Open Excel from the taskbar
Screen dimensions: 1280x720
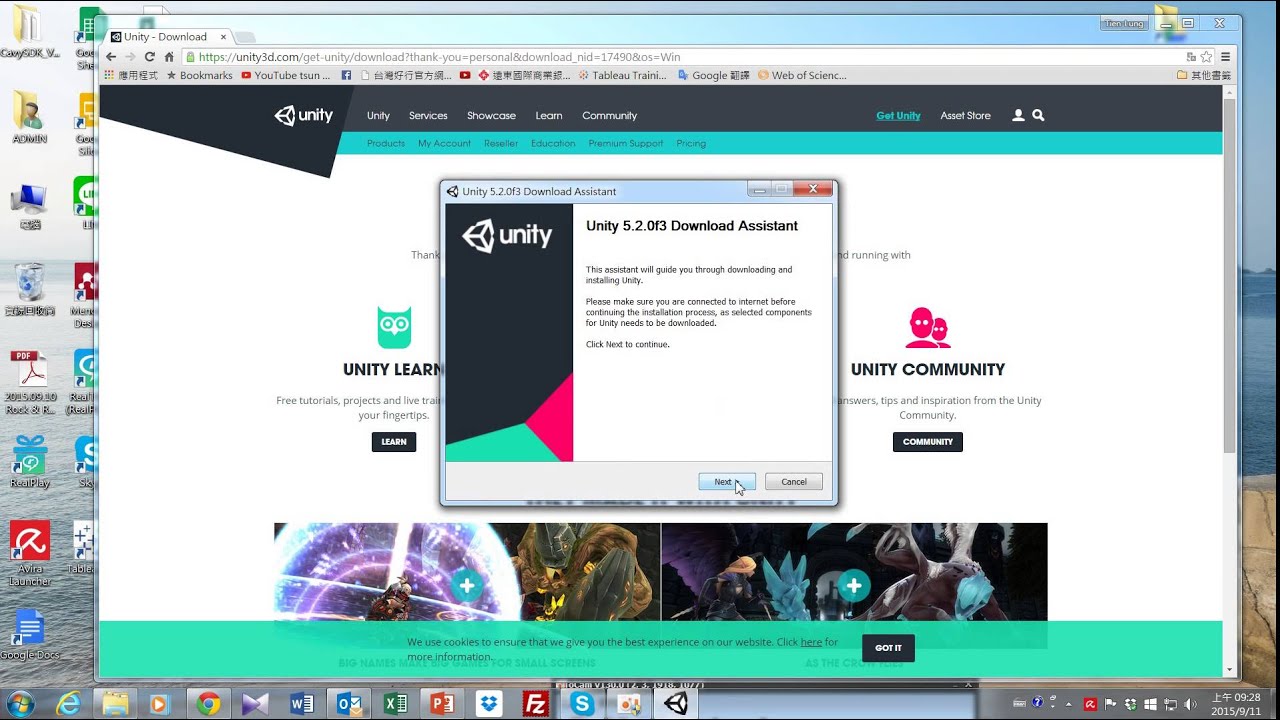tap(396, 704)
